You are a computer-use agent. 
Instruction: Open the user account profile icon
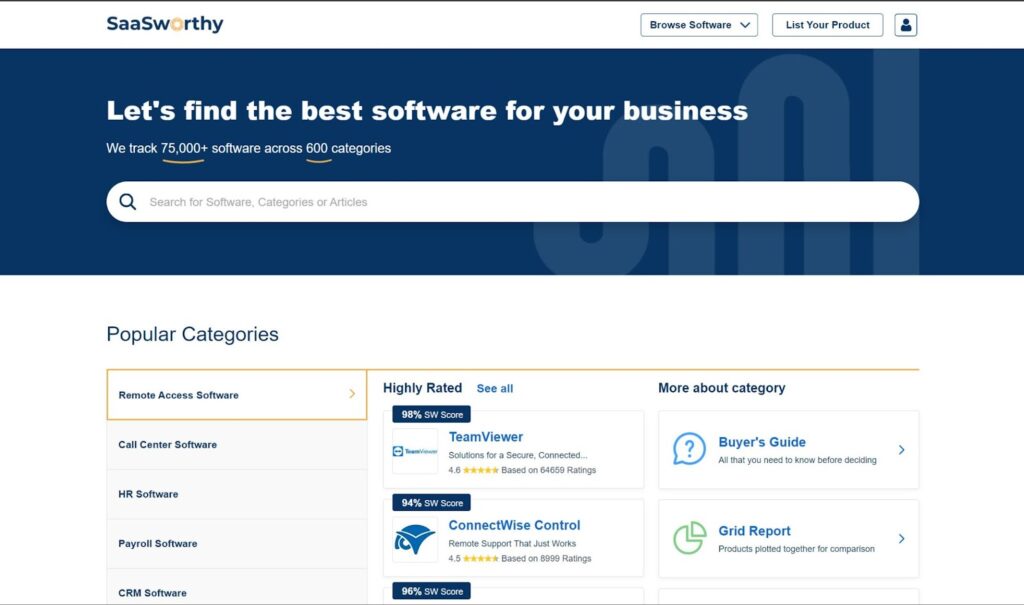(905, 25)
